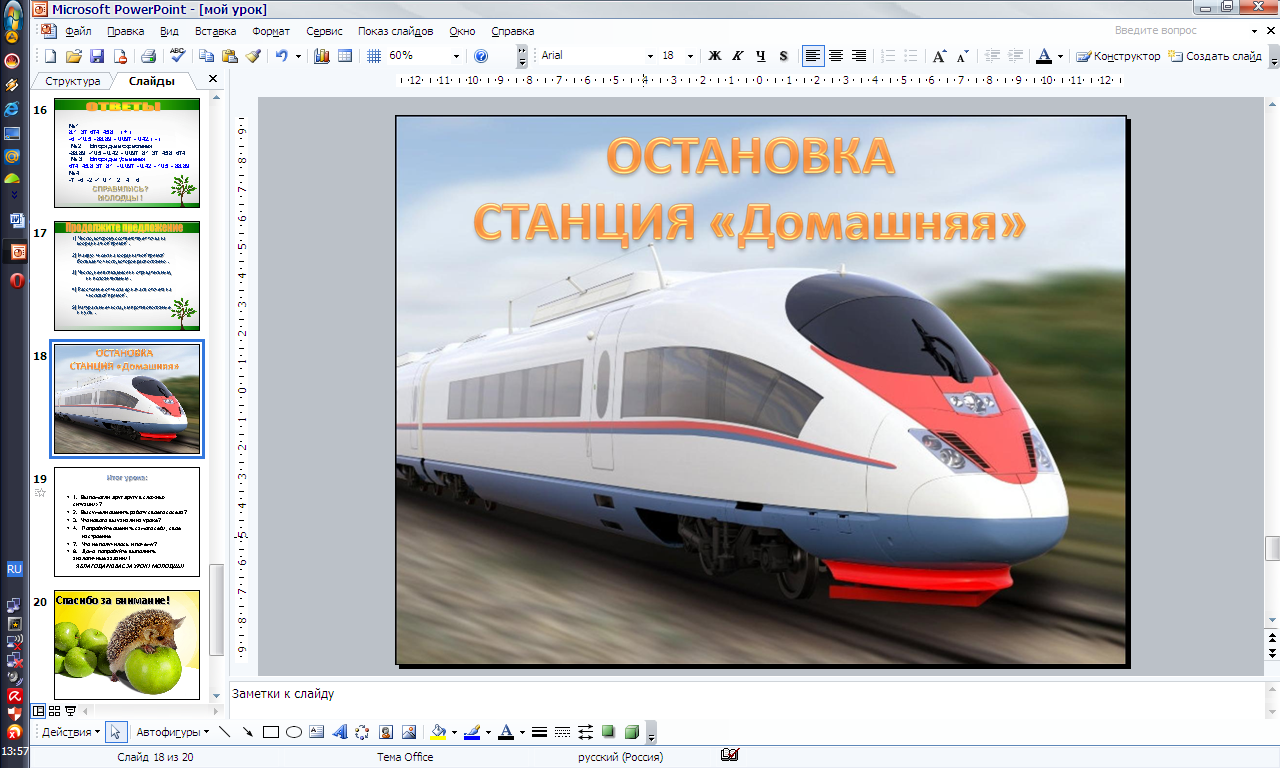Align text right
Screen dimensions: 1280x768
[x=859, y=56]
